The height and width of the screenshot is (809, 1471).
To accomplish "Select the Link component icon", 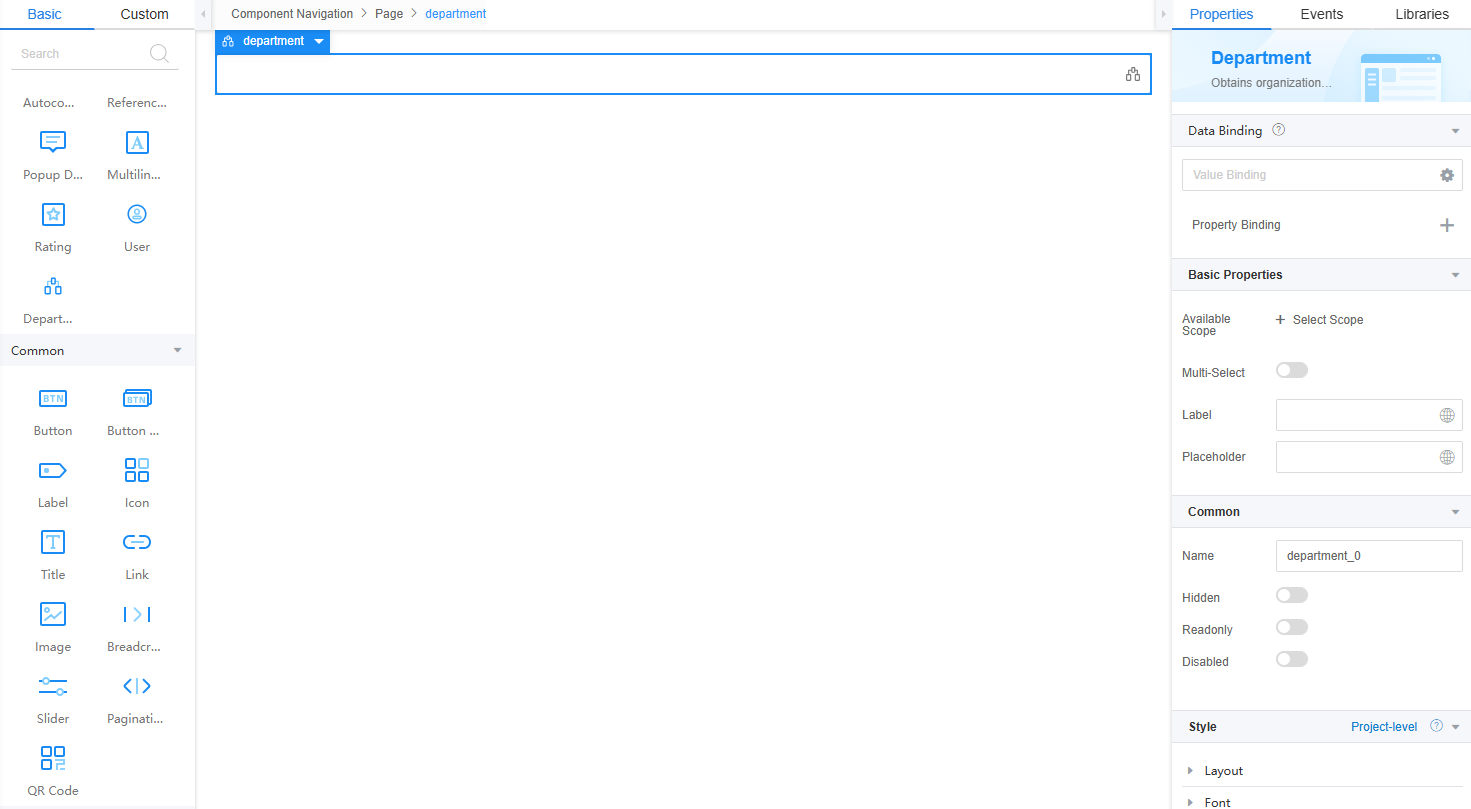I will (x=137, y=542).
